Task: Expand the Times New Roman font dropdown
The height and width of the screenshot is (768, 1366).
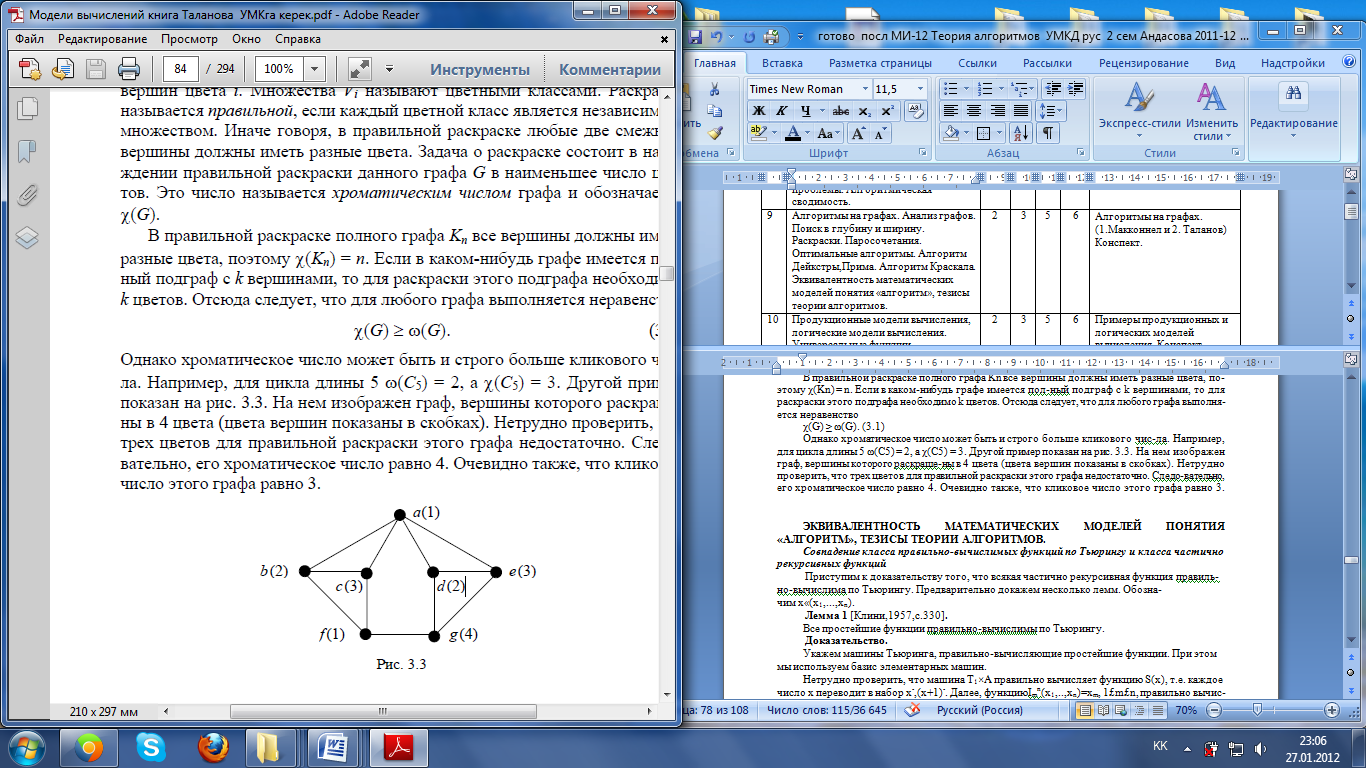Action: tap(863, 89)
